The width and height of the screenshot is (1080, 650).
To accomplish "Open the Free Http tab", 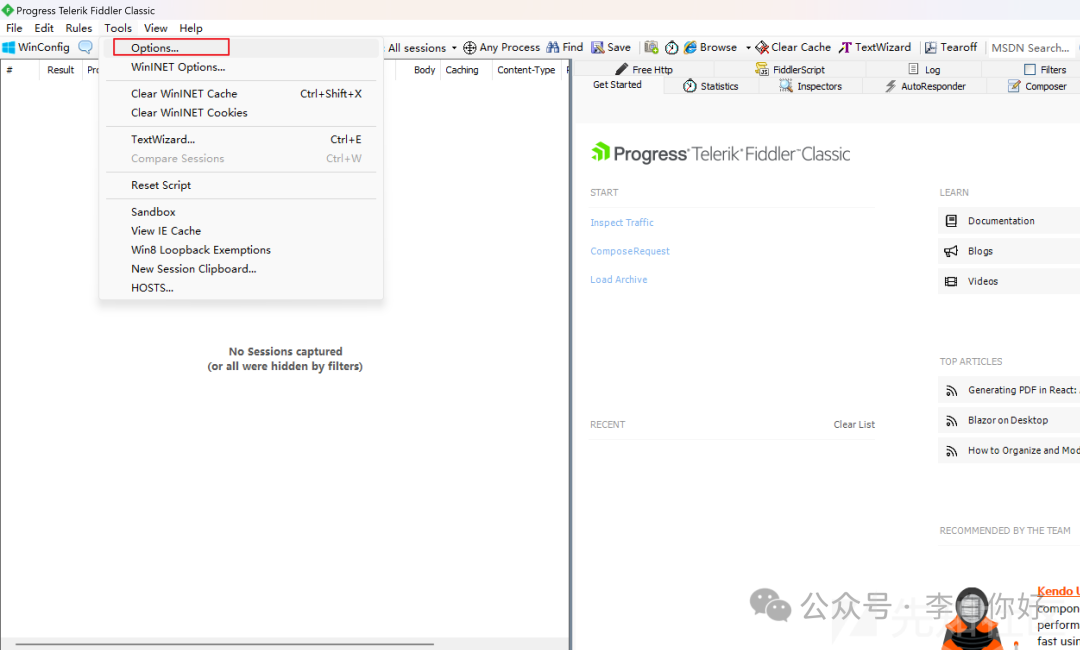I will point(643,70).
